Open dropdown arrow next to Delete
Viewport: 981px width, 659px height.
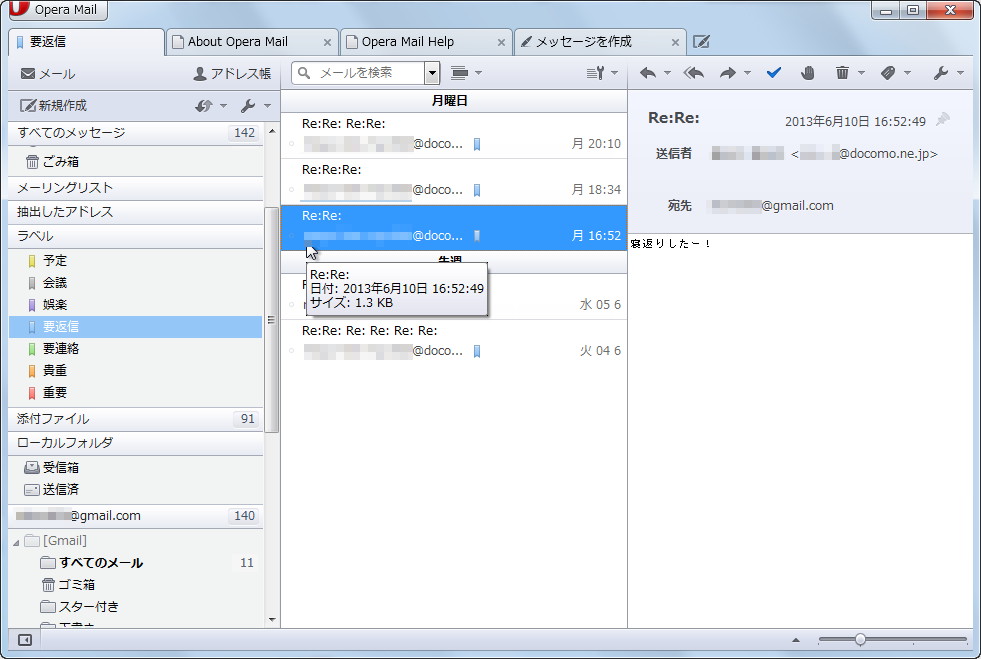[x=862, y=73]
